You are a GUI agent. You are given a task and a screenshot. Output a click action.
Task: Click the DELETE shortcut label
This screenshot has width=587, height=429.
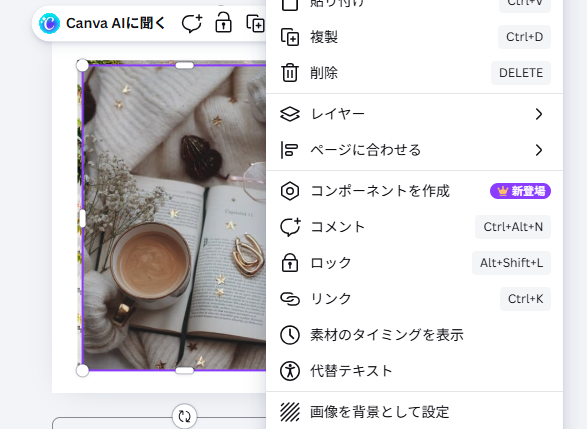click(x=521, y=73)
